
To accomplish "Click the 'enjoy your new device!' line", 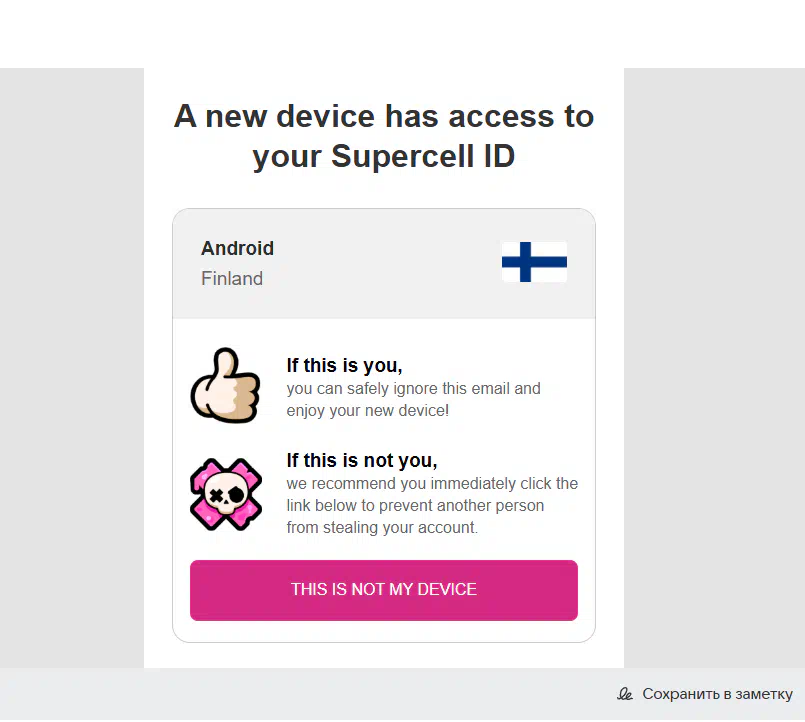I will pyautogui.click(x=367, y=410).
